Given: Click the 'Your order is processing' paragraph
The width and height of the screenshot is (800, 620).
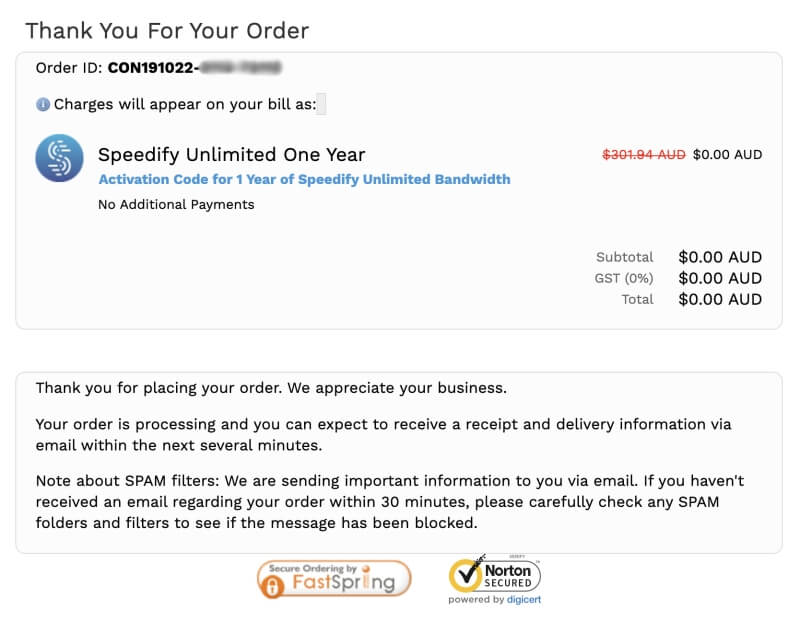Looking at the screenshot, I should tap(383, 435).
